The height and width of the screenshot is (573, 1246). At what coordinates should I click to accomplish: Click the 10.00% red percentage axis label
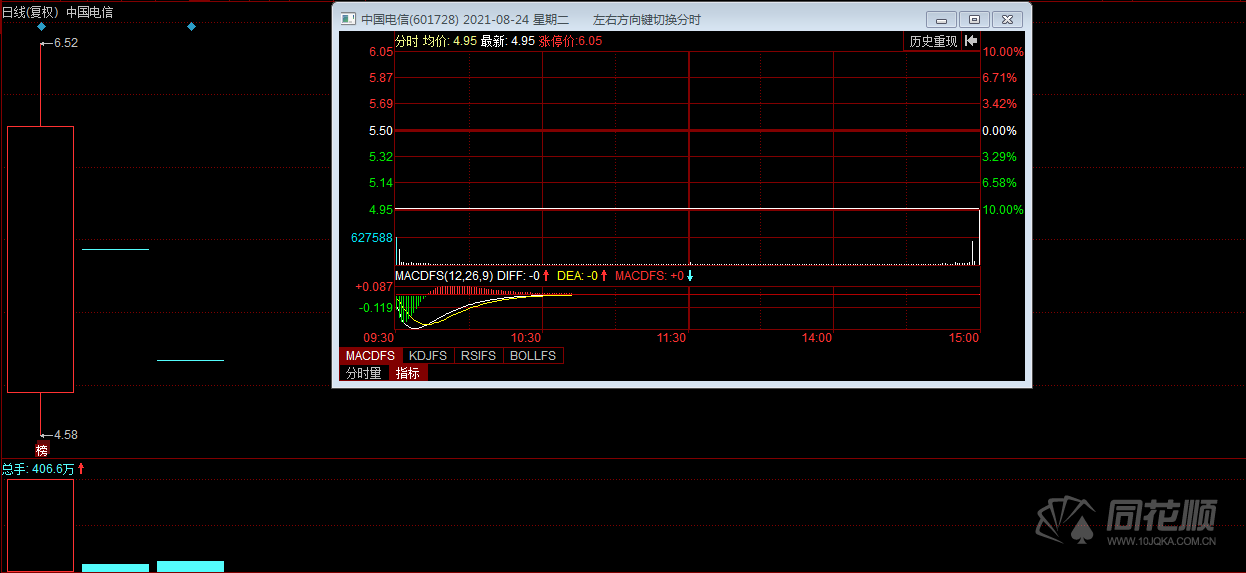pos(1003,52)
